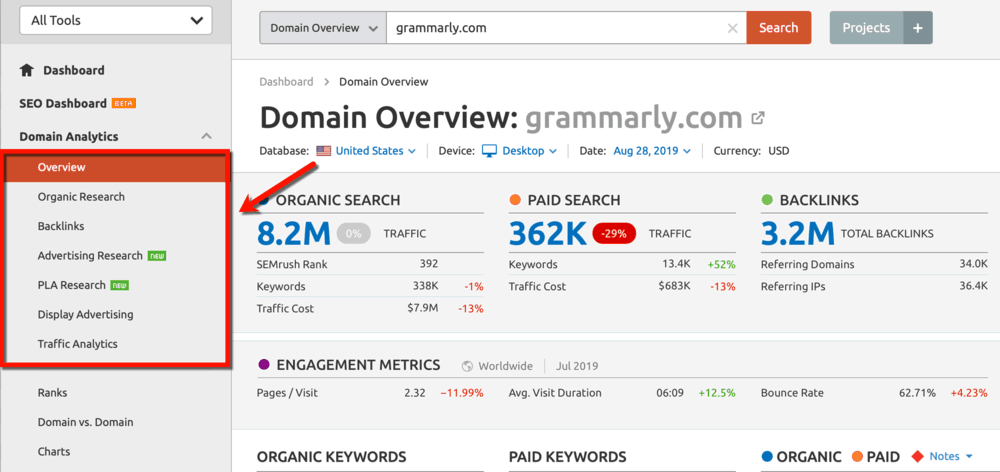
Task: Open the Aug 28, 2019 date dropdown
Action: click(652, 151)
